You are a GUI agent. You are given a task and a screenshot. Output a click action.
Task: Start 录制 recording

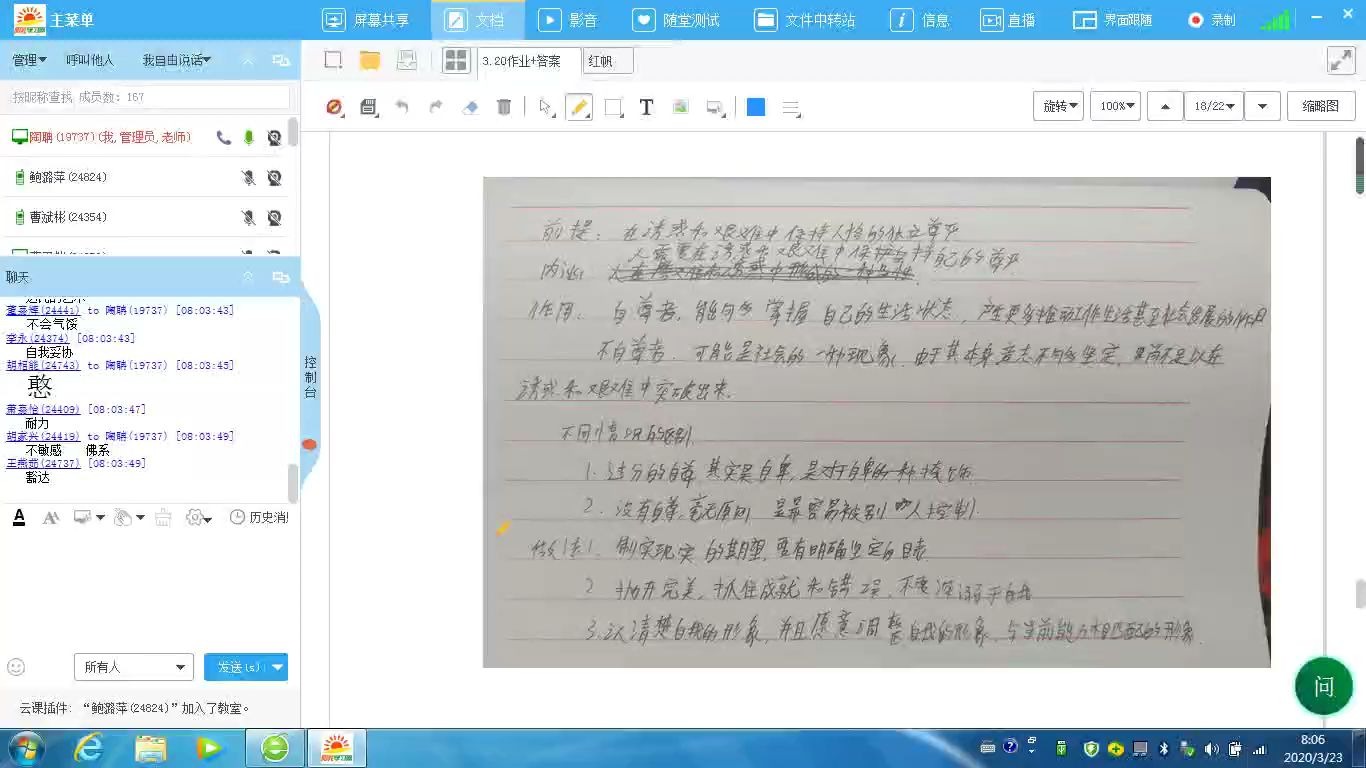(1212, 20)
